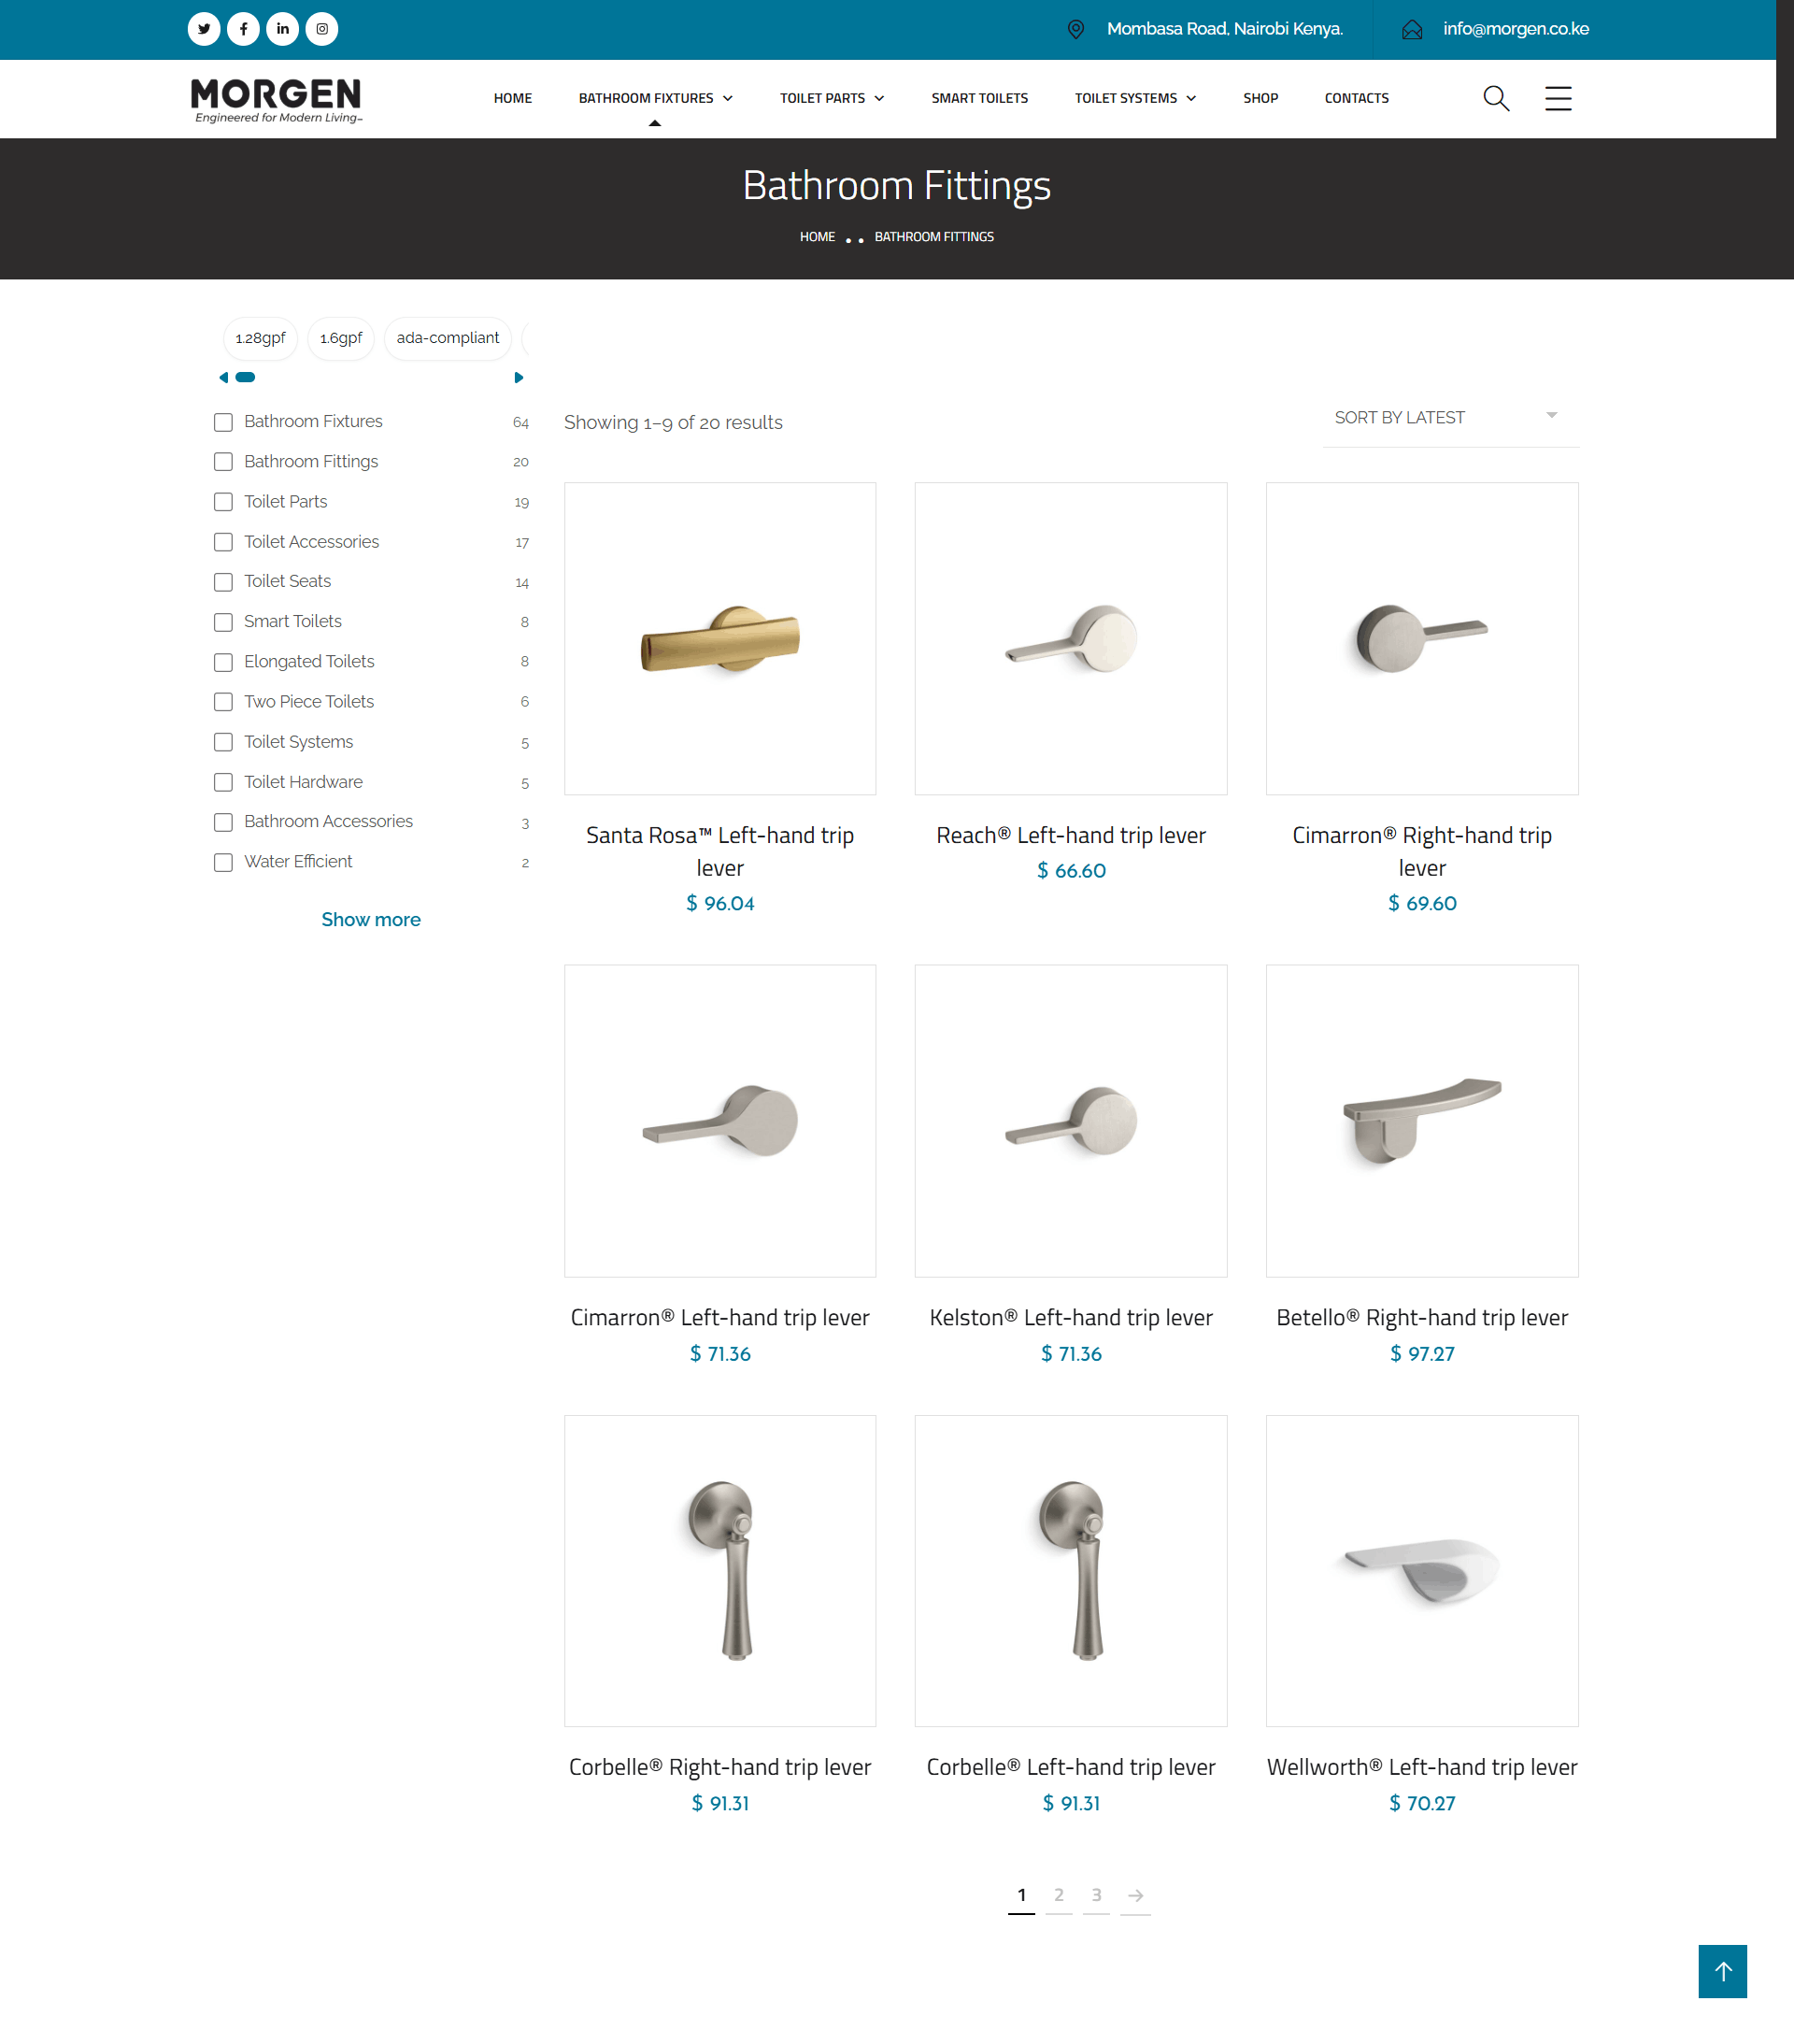Go to Home in the navigation
Image resolution: width=1794 pixels, height=2044 pixels.
(x=513, y=98)
